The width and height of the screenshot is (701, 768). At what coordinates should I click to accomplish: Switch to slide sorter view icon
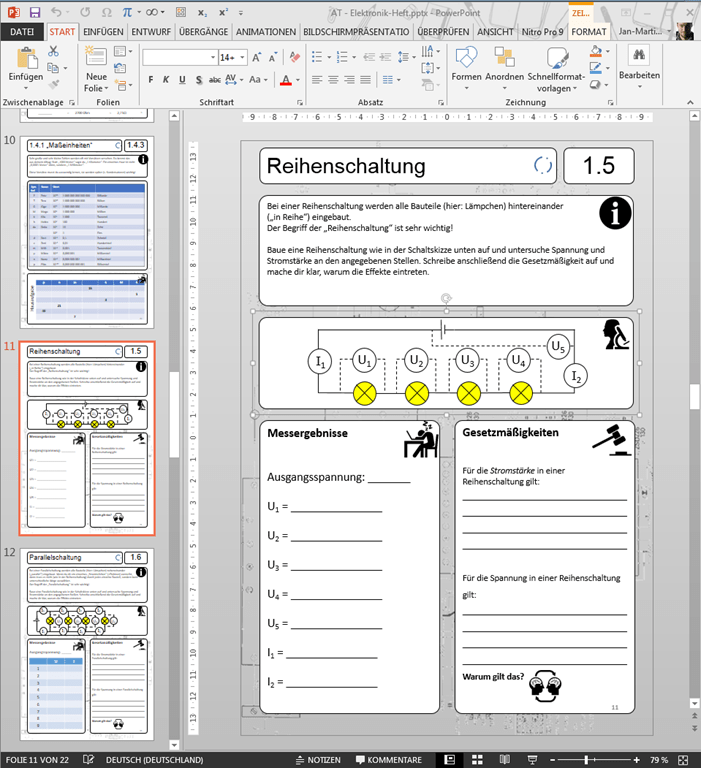point(477,760)
